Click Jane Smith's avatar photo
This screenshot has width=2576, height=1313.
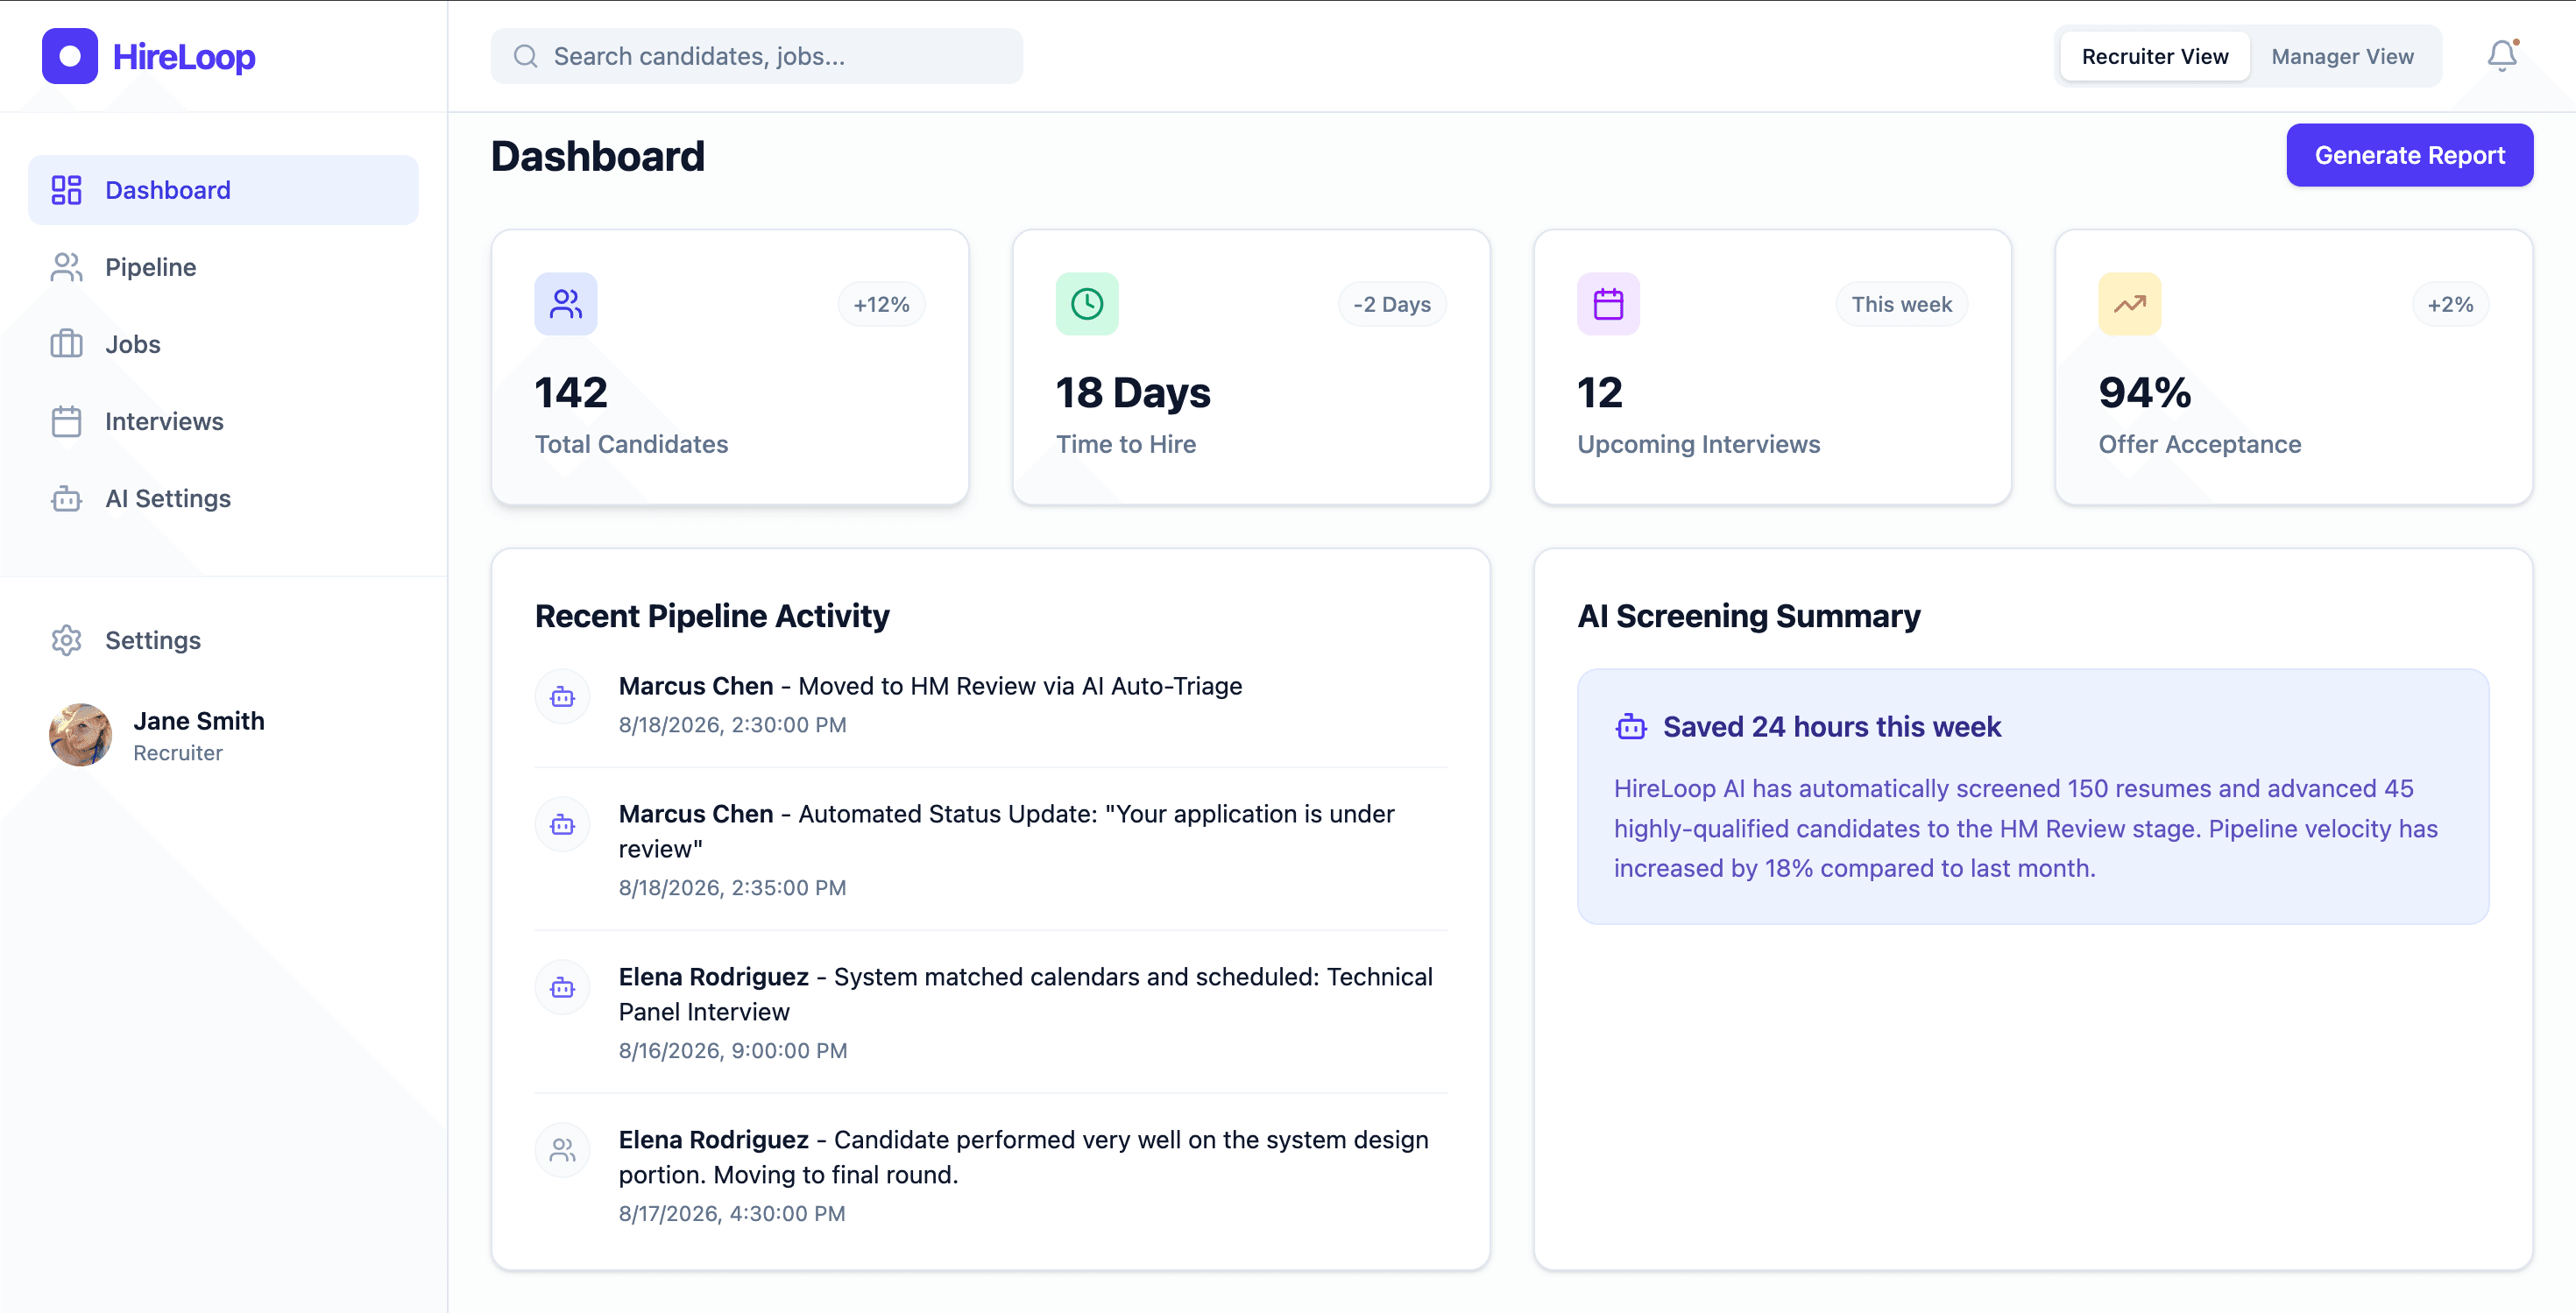pos(80,735)
